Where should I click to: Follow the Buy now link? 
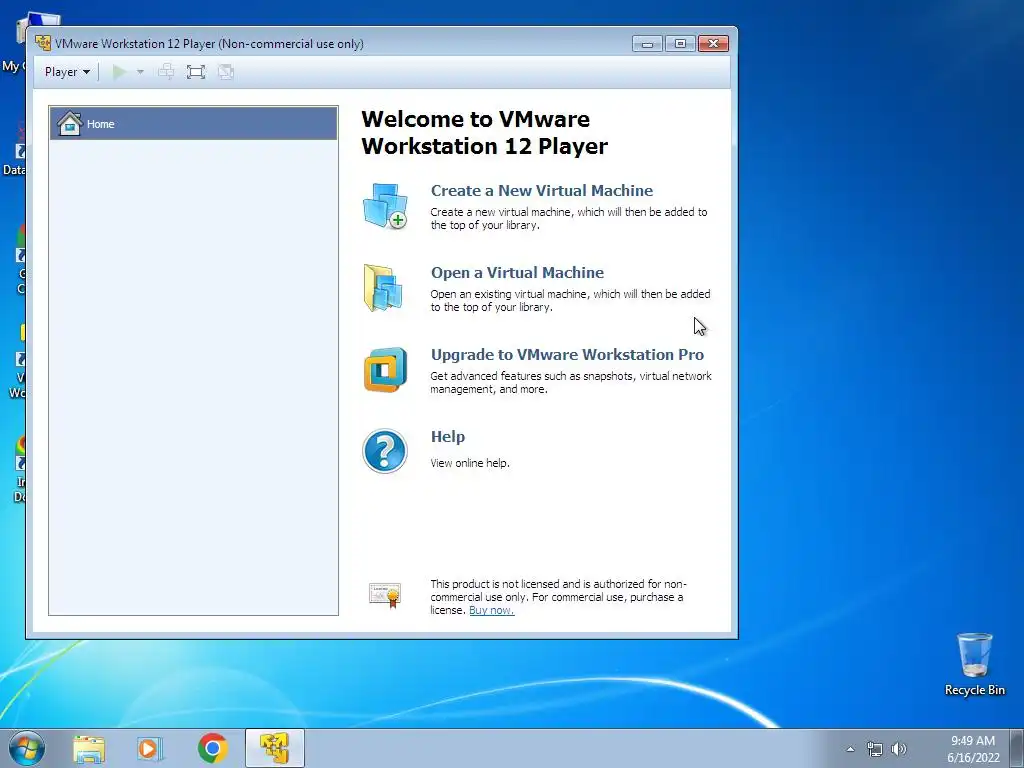491,611
